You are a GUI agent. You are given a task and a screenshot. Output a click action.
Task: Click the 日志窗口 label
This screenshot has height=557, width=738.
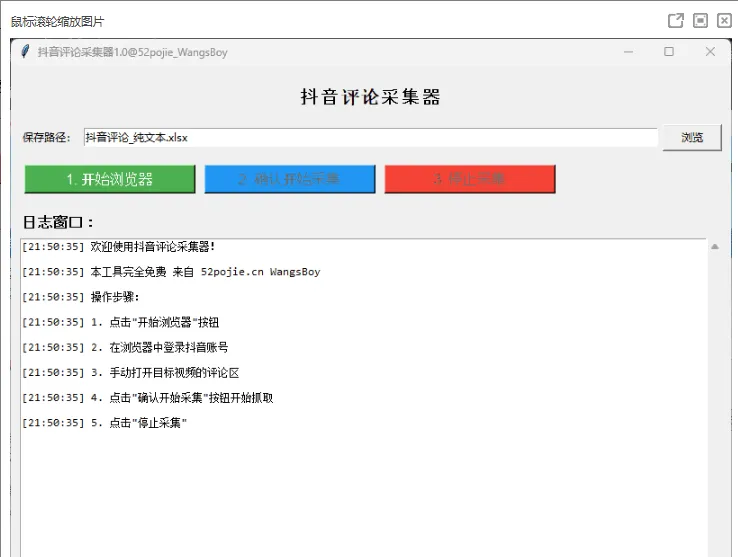coord(58,222)
